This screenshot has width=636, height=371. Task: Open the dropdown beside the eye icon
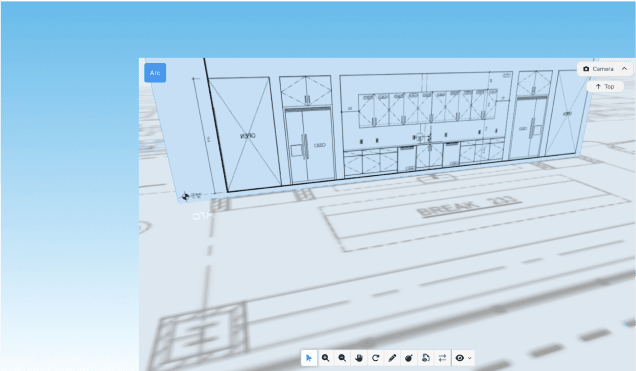click(470, 358)
